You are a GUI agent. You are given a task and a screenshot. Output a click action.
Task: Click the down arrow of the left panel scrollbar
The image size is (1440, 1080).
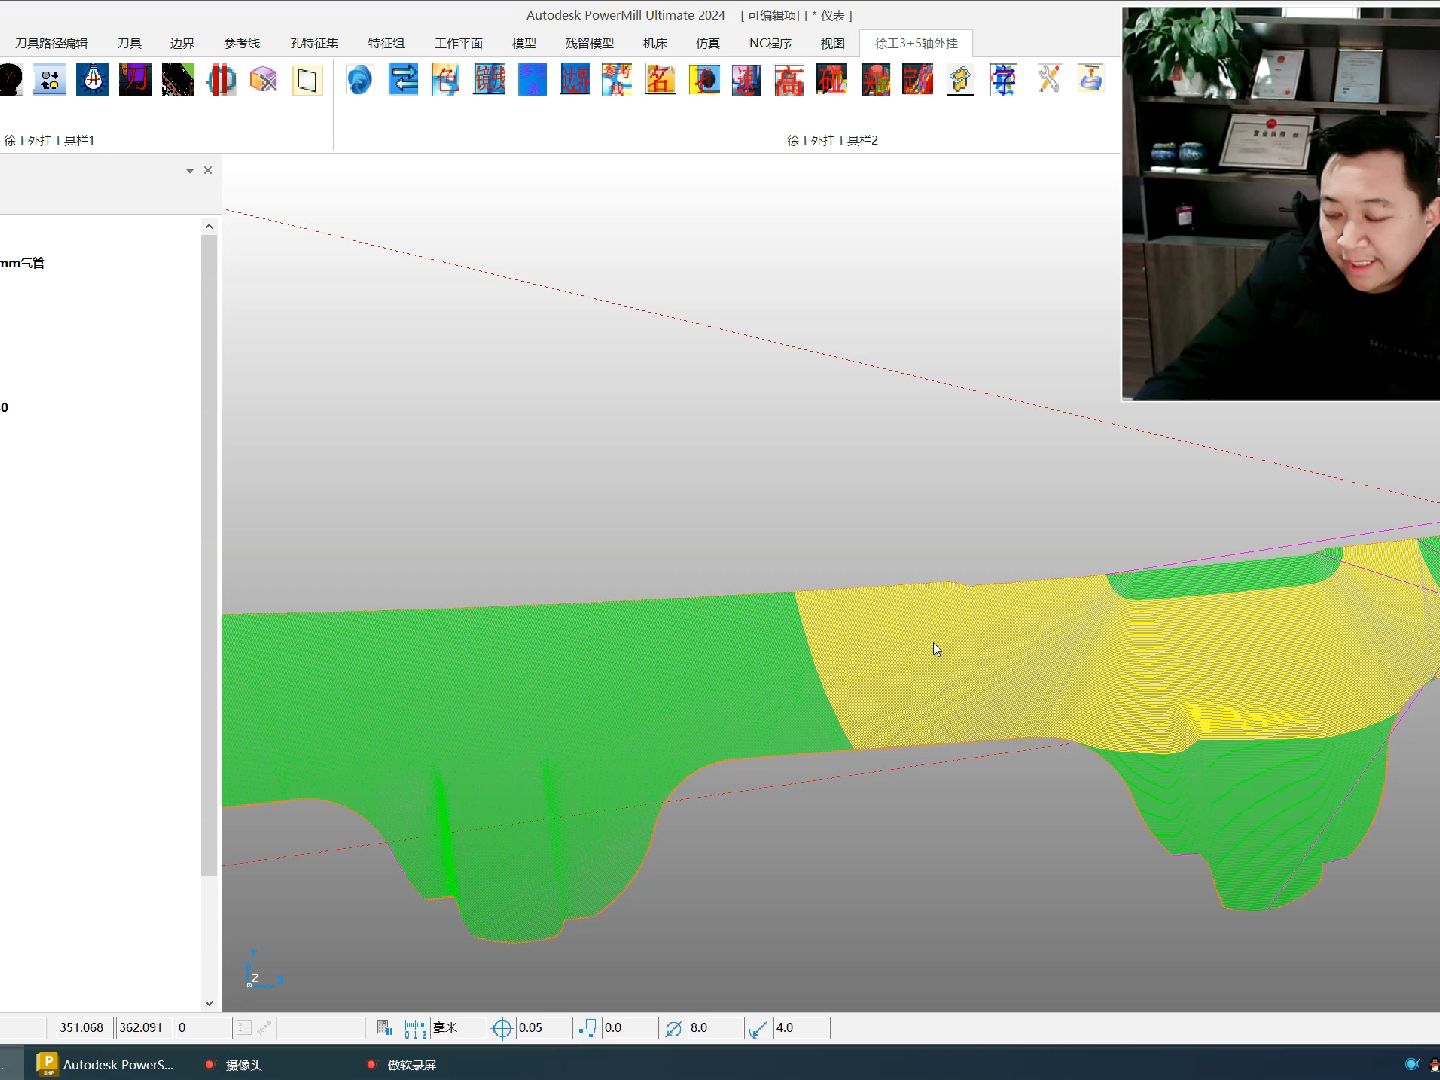pos(209,1003)
